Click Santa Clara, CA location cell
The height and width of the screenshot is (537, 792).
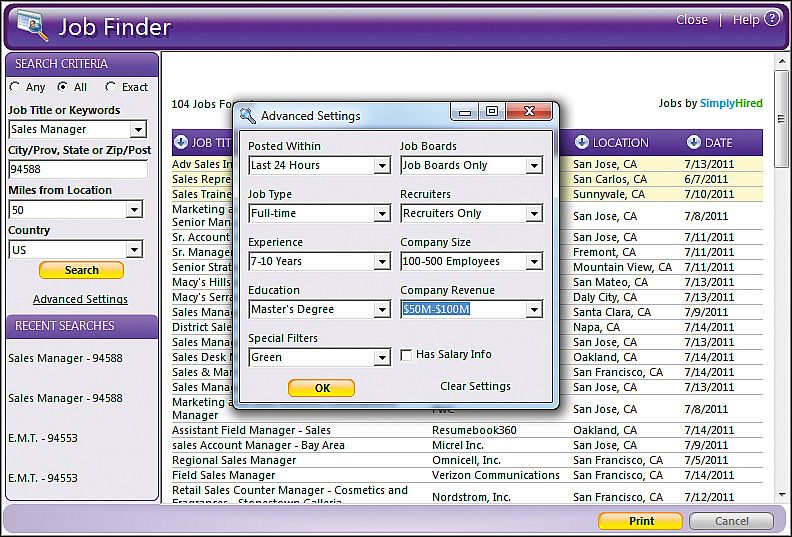coord(612,312)
